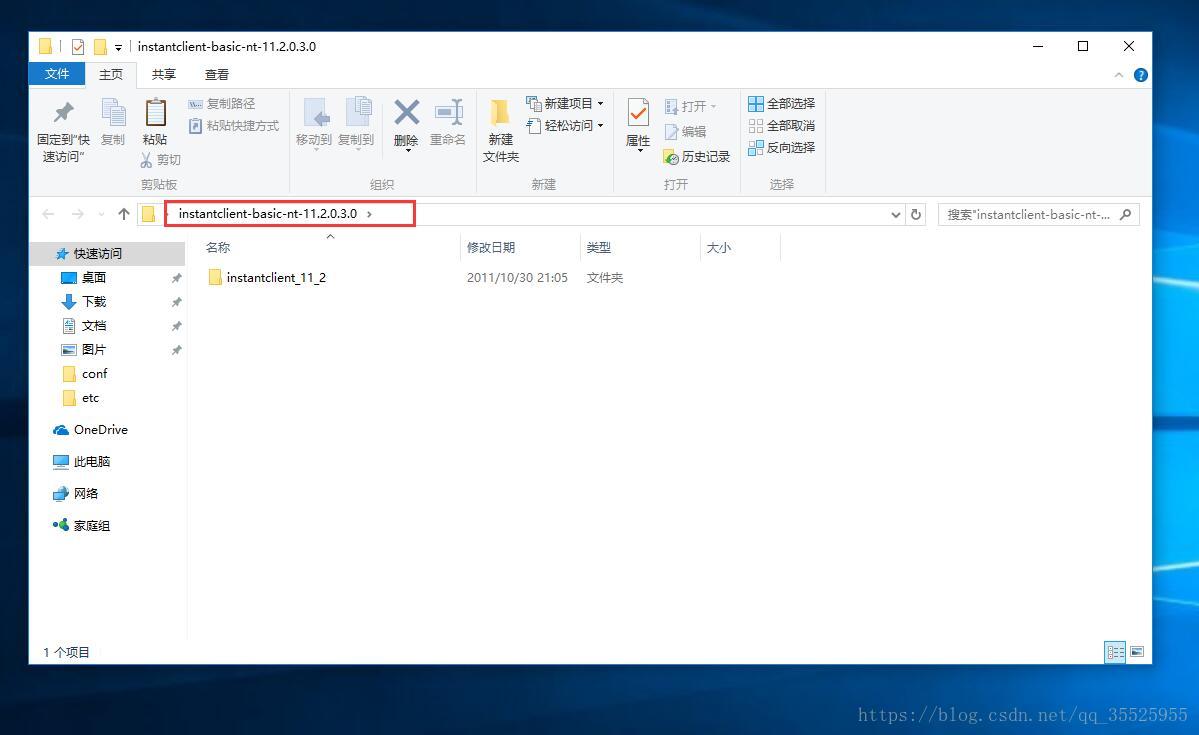Open 历史记录 in the ribbon
The width and height of the screenshot is (1199, 735).
click(x=697, y=157)
